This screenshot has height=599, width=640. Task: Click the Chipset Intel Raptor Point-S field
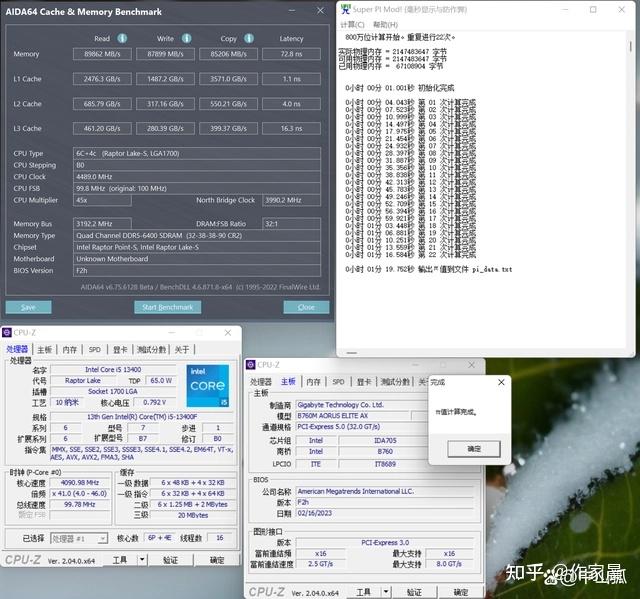(197, 247)
